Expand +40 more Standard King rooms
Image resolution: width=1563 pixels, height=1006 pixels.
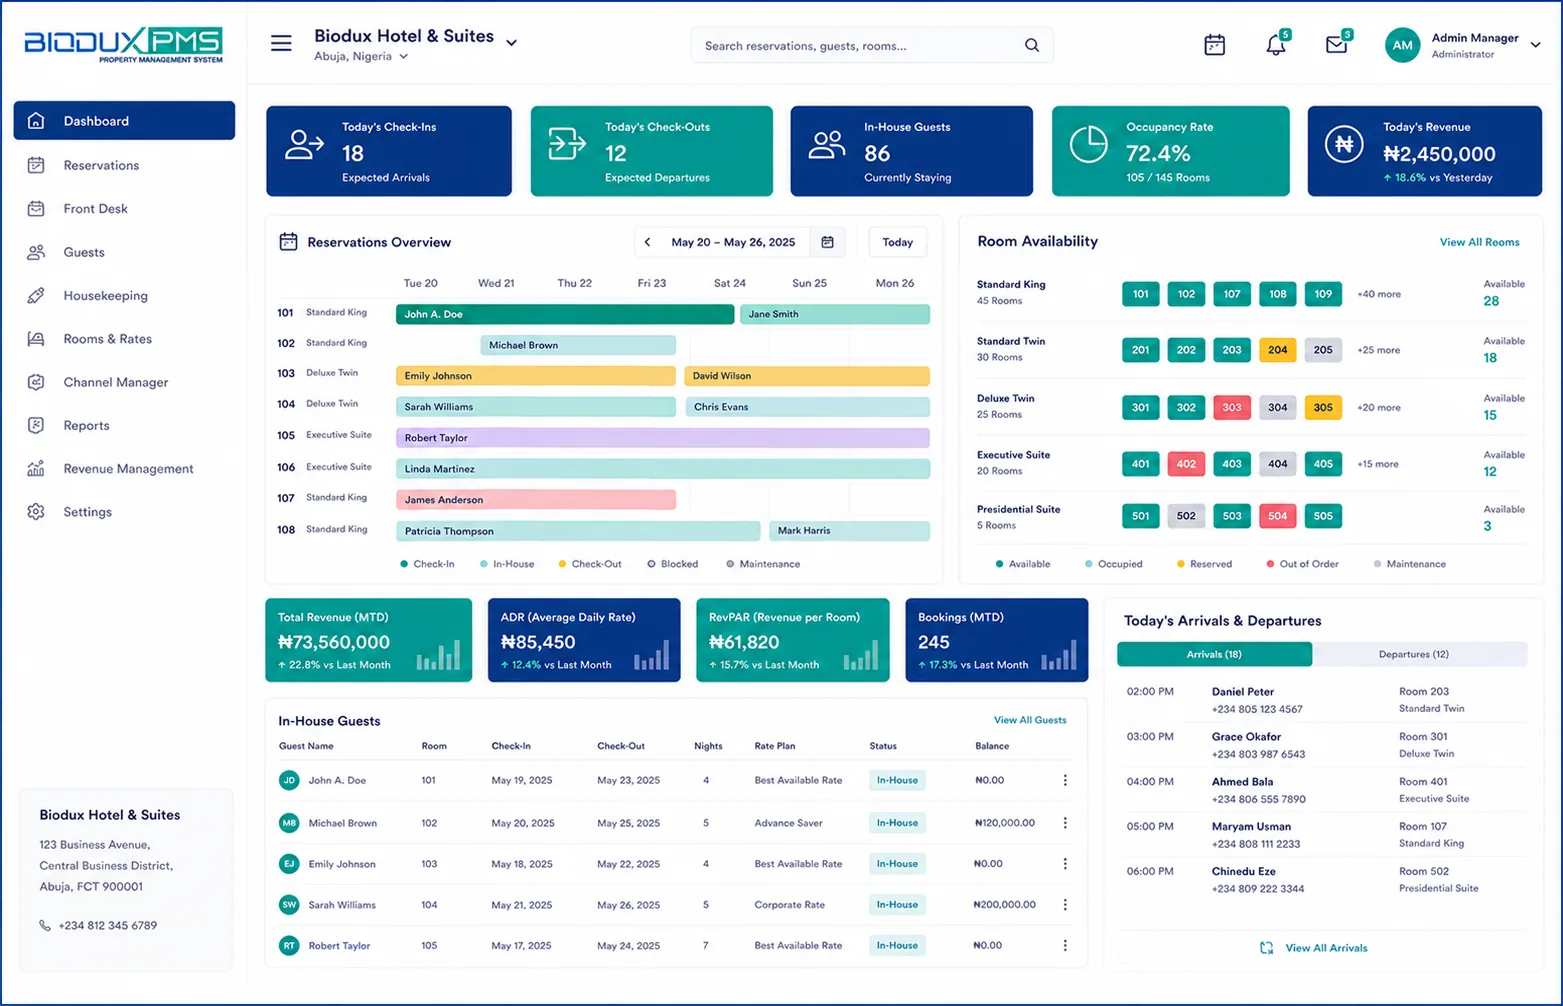click(x=1378, y=294)
